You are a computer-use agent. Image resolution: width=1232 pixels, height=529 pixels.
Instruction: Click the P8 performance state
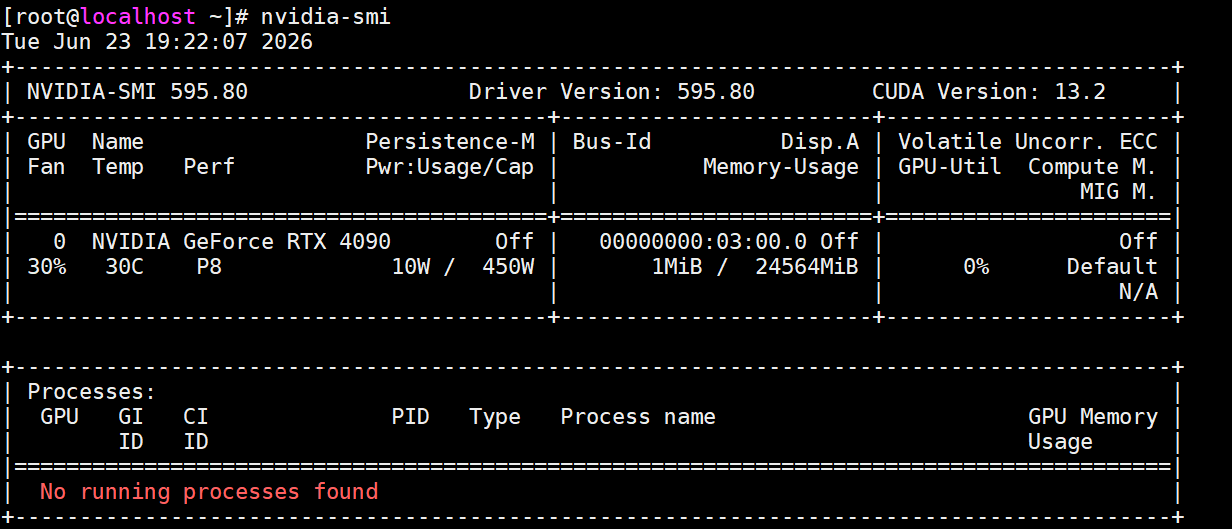point(209,267)
